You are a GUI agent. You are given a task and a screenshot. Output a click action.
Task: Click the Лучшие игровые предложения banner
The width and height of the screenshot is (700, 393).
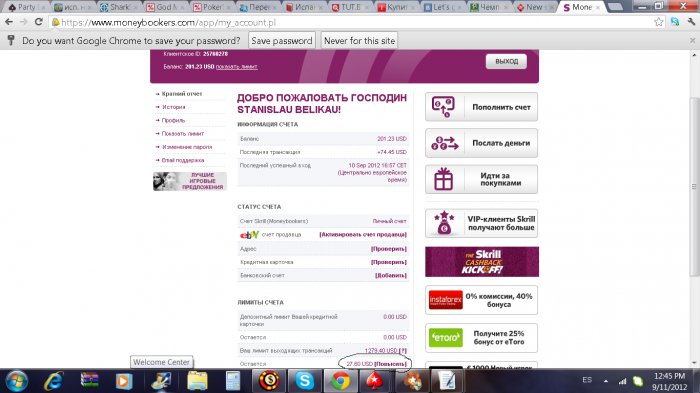(190, 181)
